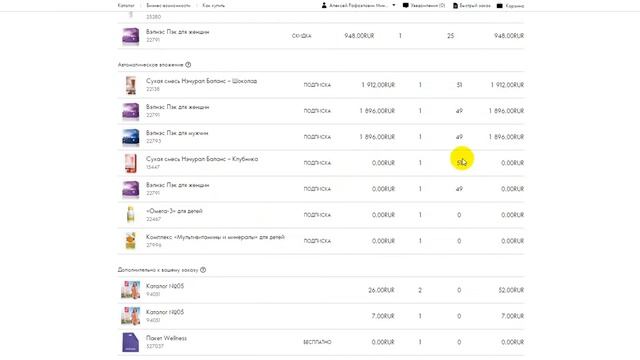Select the 52.00RUR total for Каталог №05
The image size is (640, 360).
(x=511, y=290)
